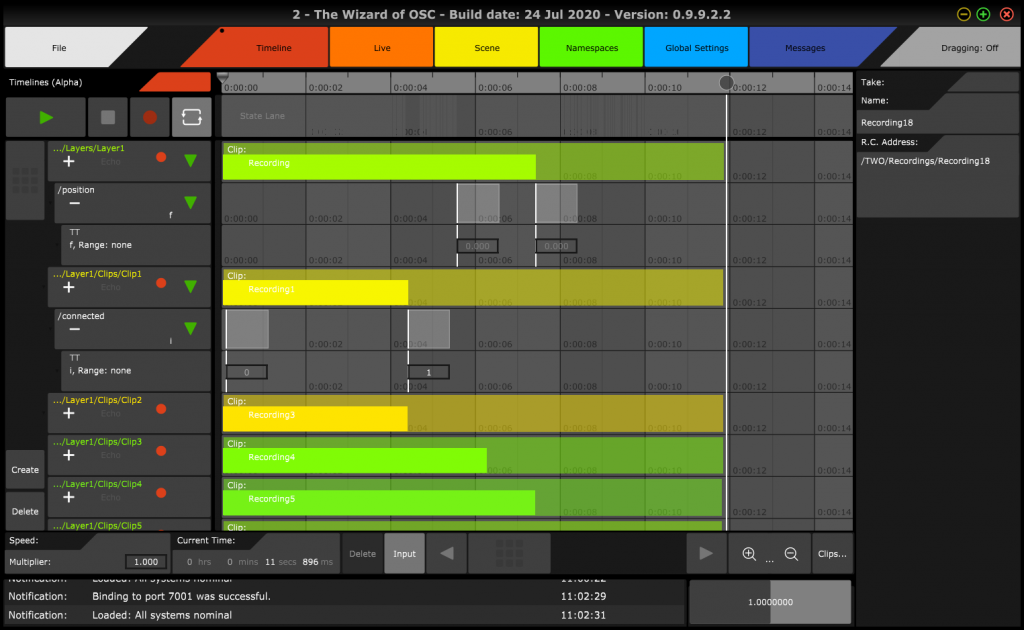
Task: Click the 1.0000000 slider at bottom right
Action: point(771,602)
